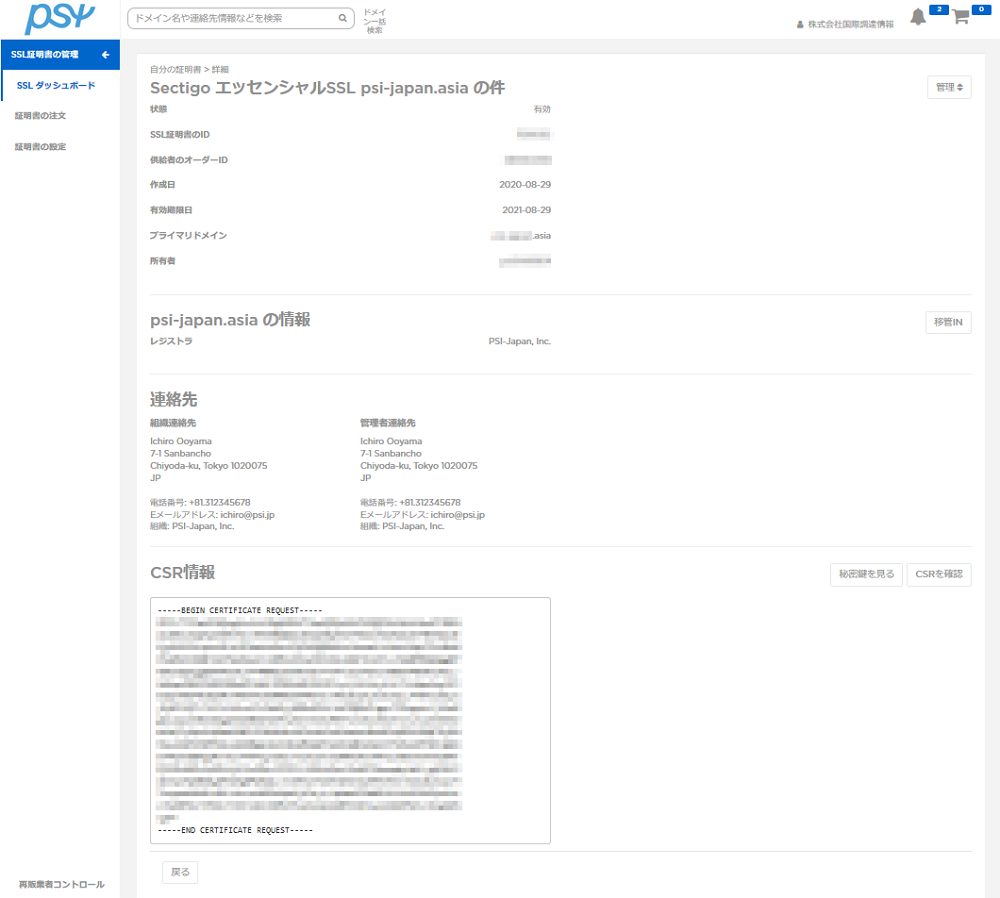Click the 移管IN button
Screen dimensions: 1000x898
(x=948, y=322)
